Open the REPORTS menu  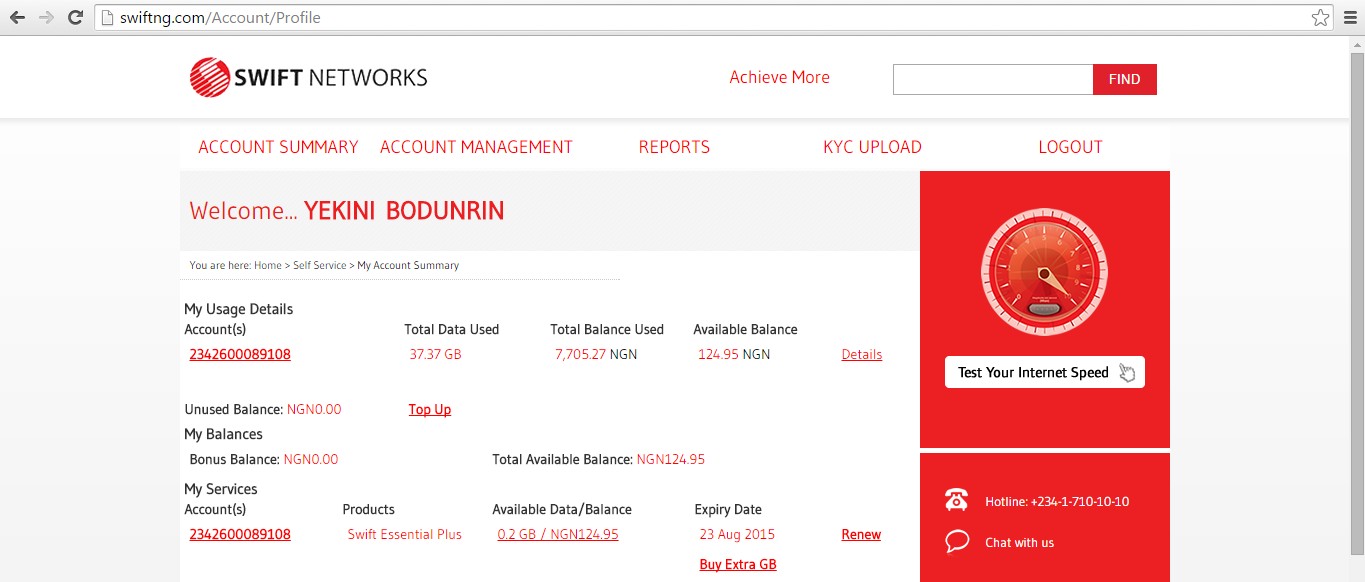(674, 146)
